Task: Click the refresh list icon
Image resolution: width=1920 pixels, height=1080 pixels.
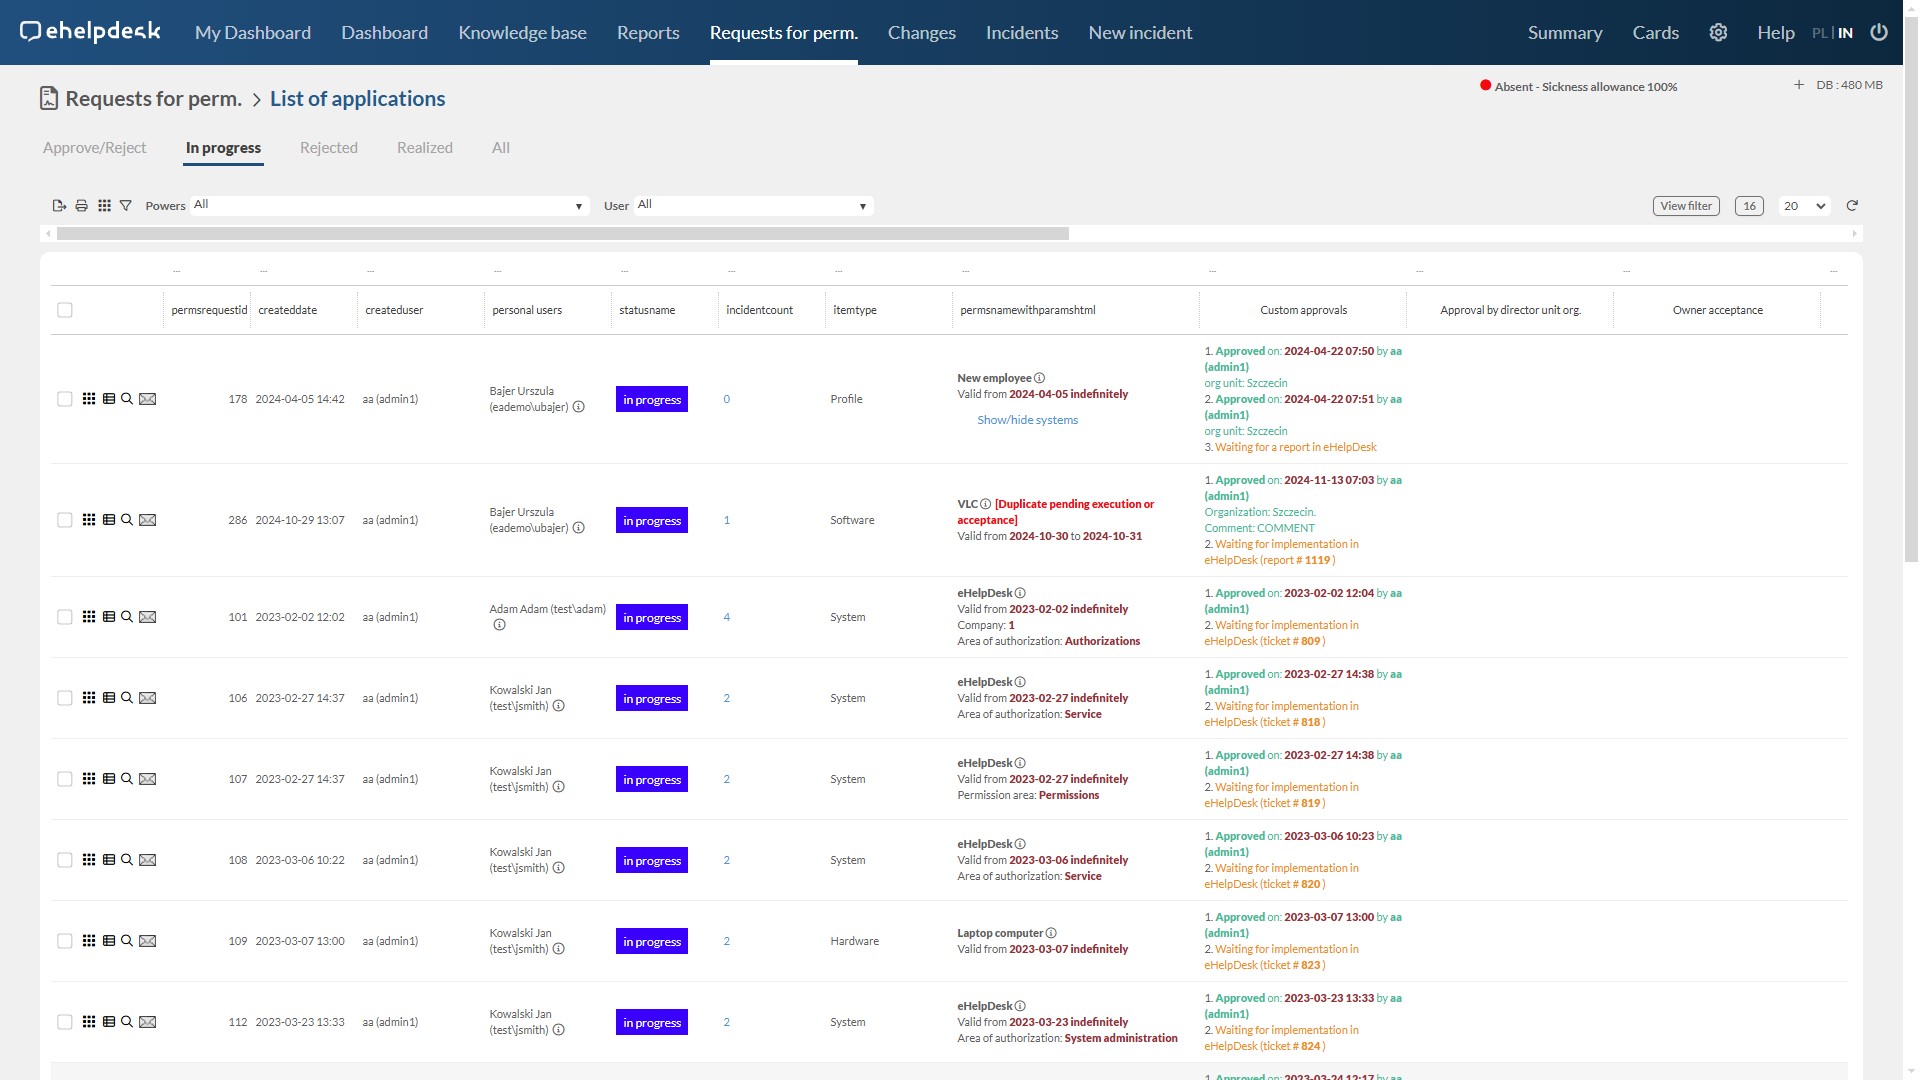Action: (1852, 206)
